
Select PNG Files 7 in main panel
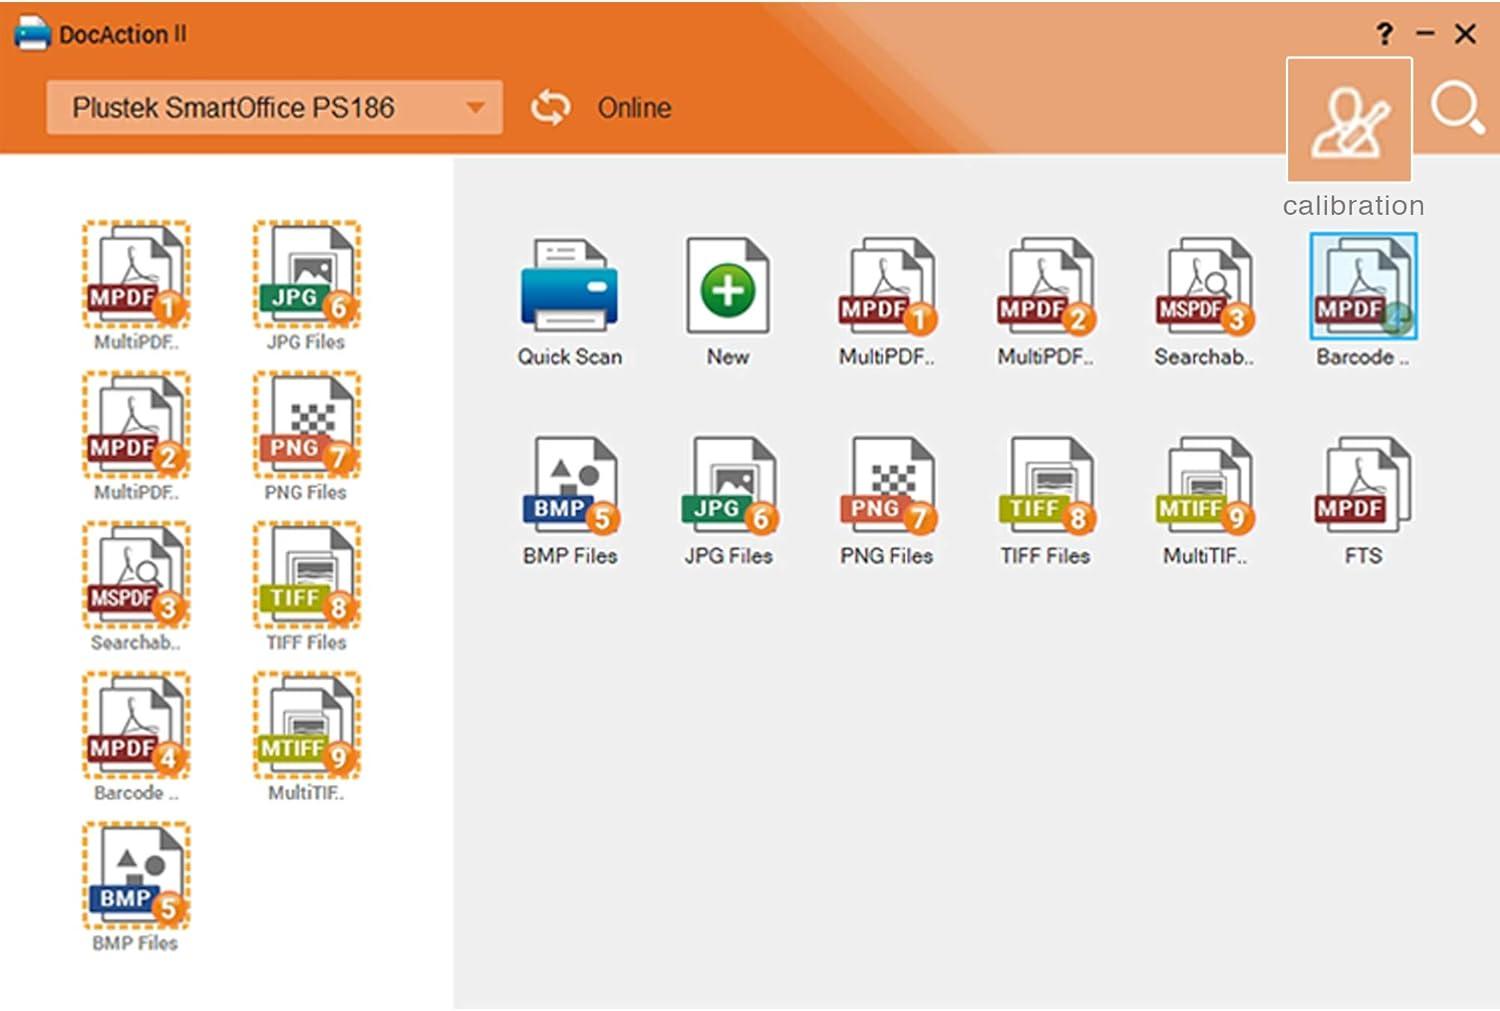887,485
